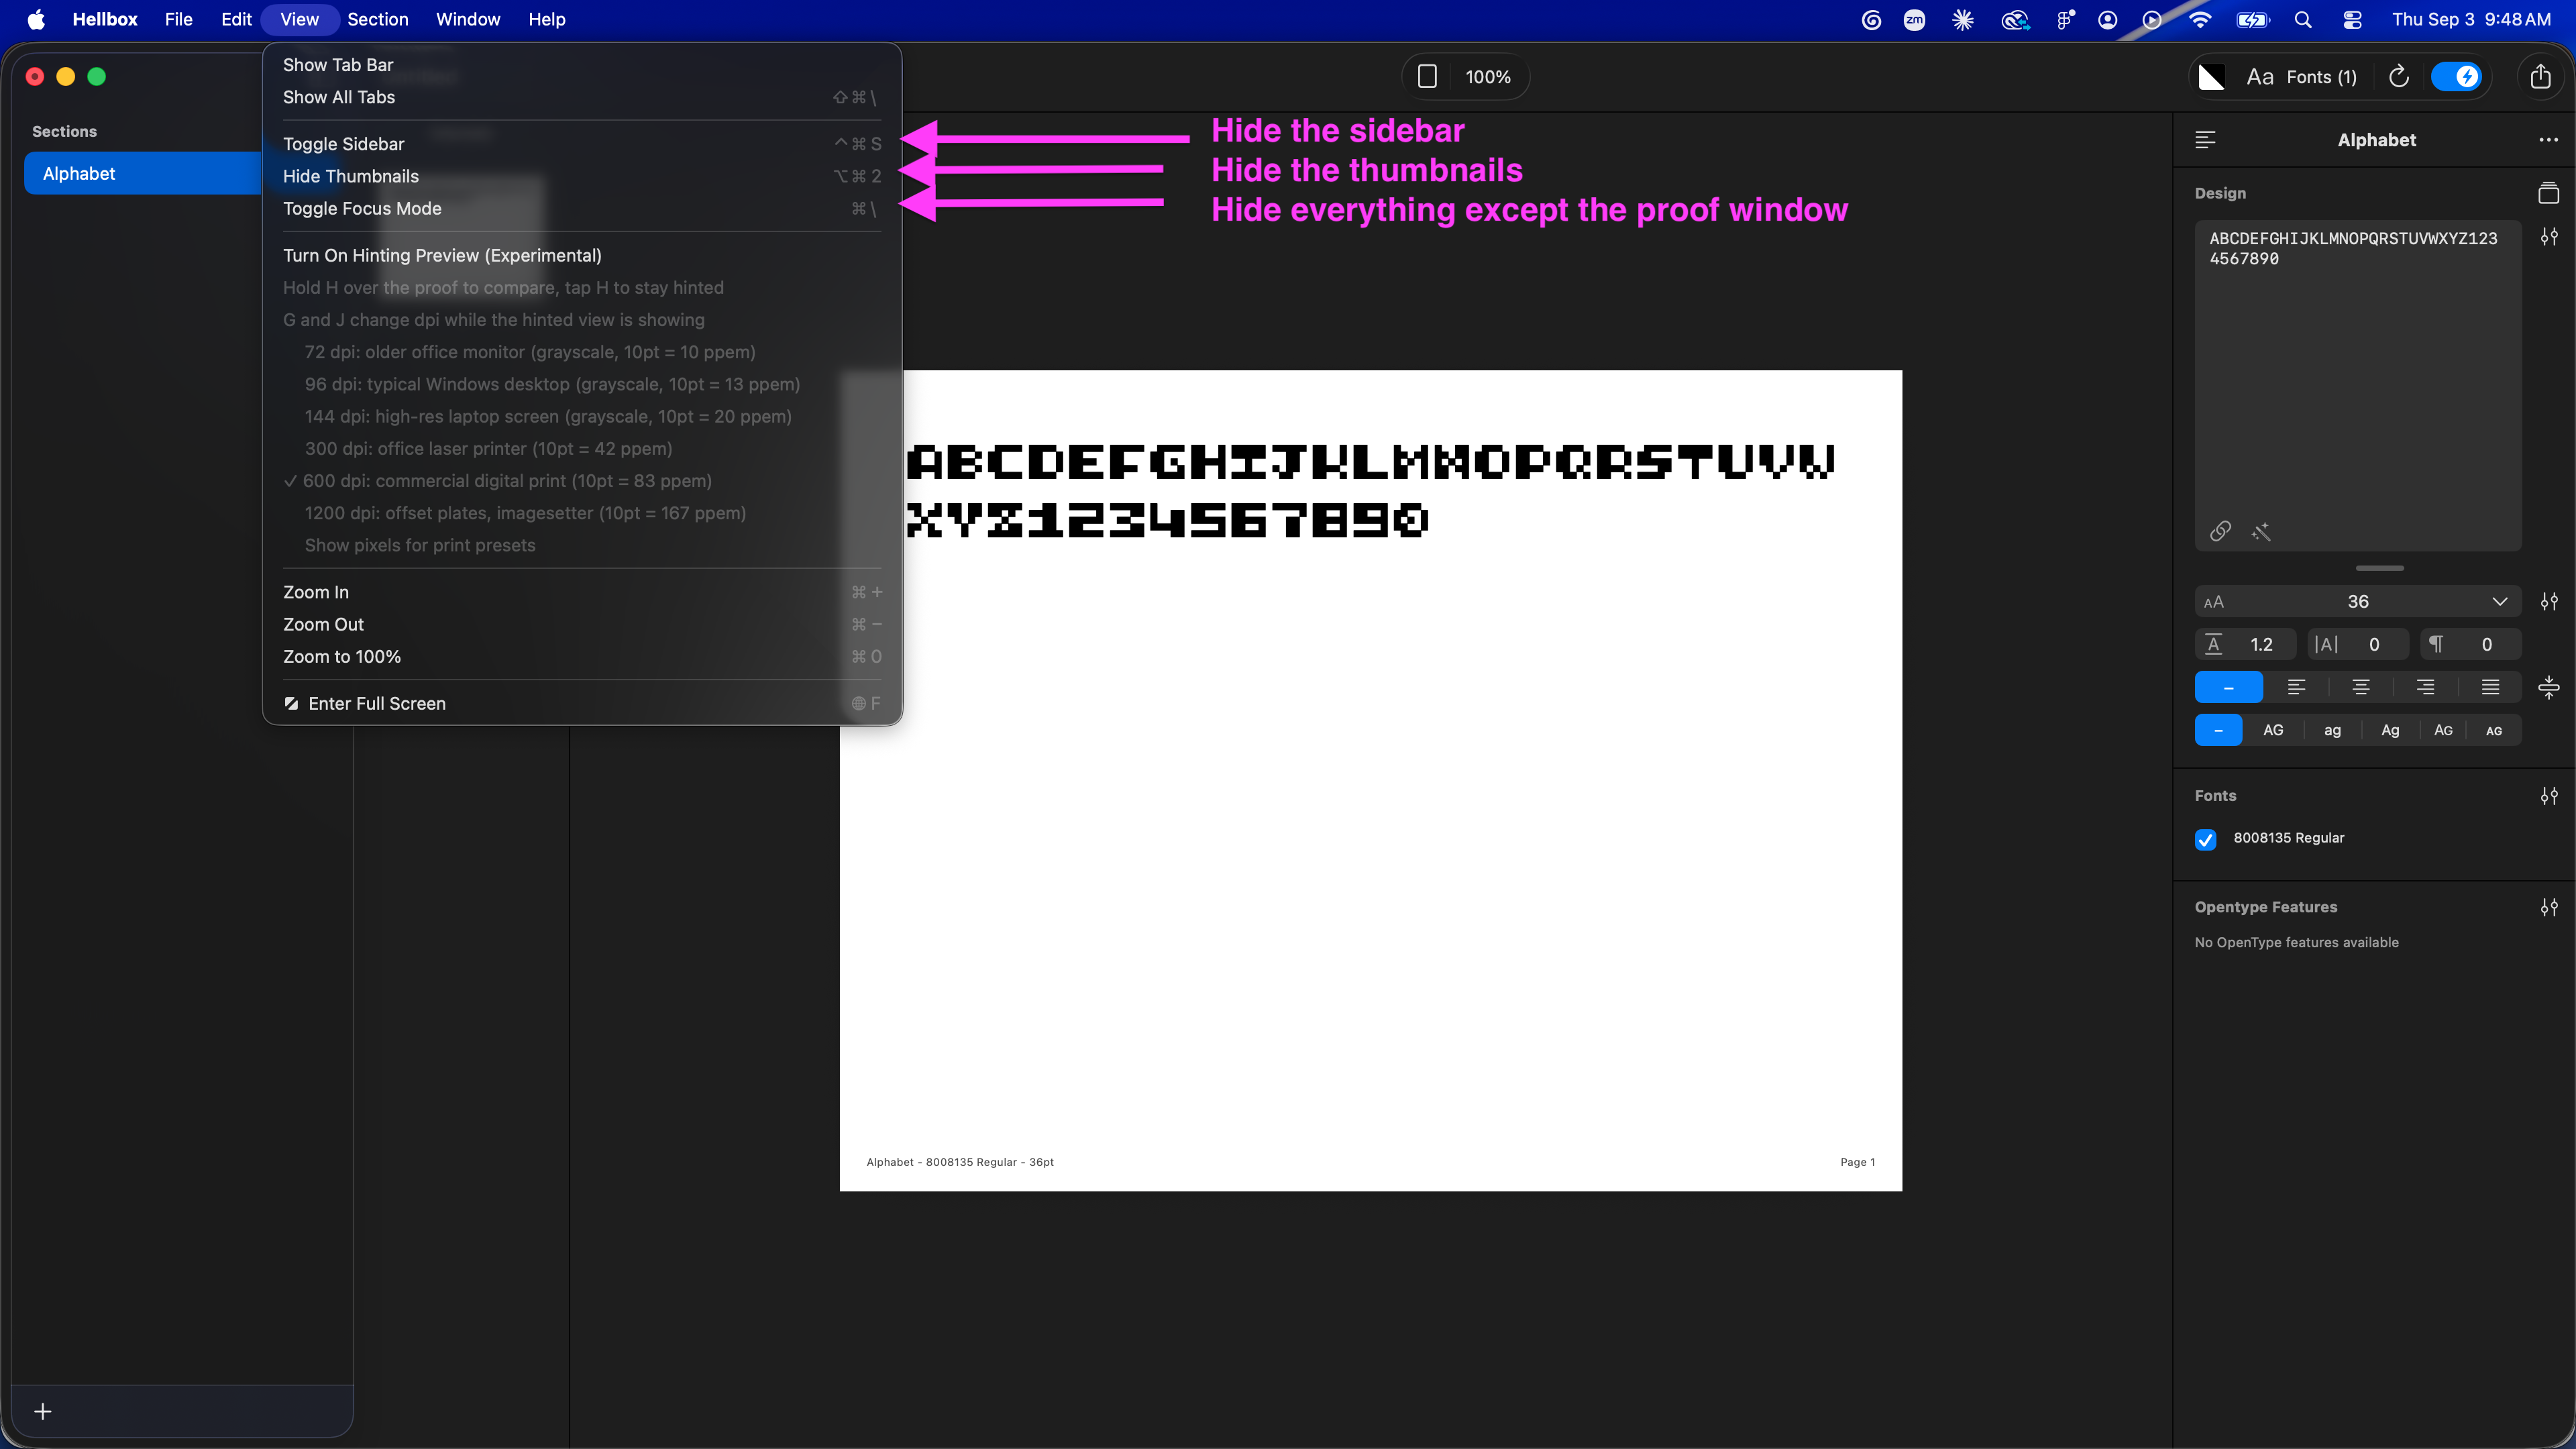Select right text alignment
2576x1449 pixels.
tap(2425, 687)
